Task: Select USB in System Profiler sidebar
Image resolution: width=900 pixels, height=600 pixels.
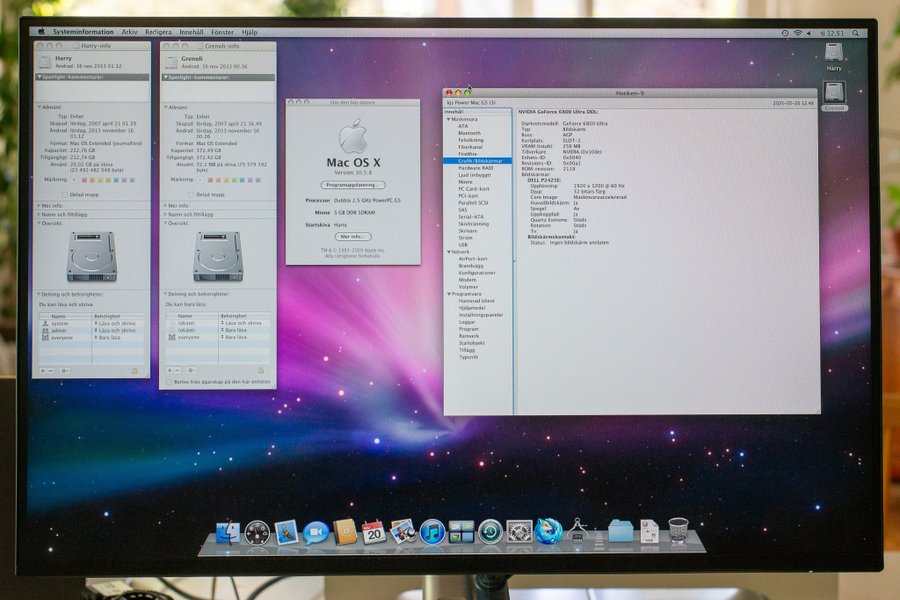Action: (x=463, y=245)
